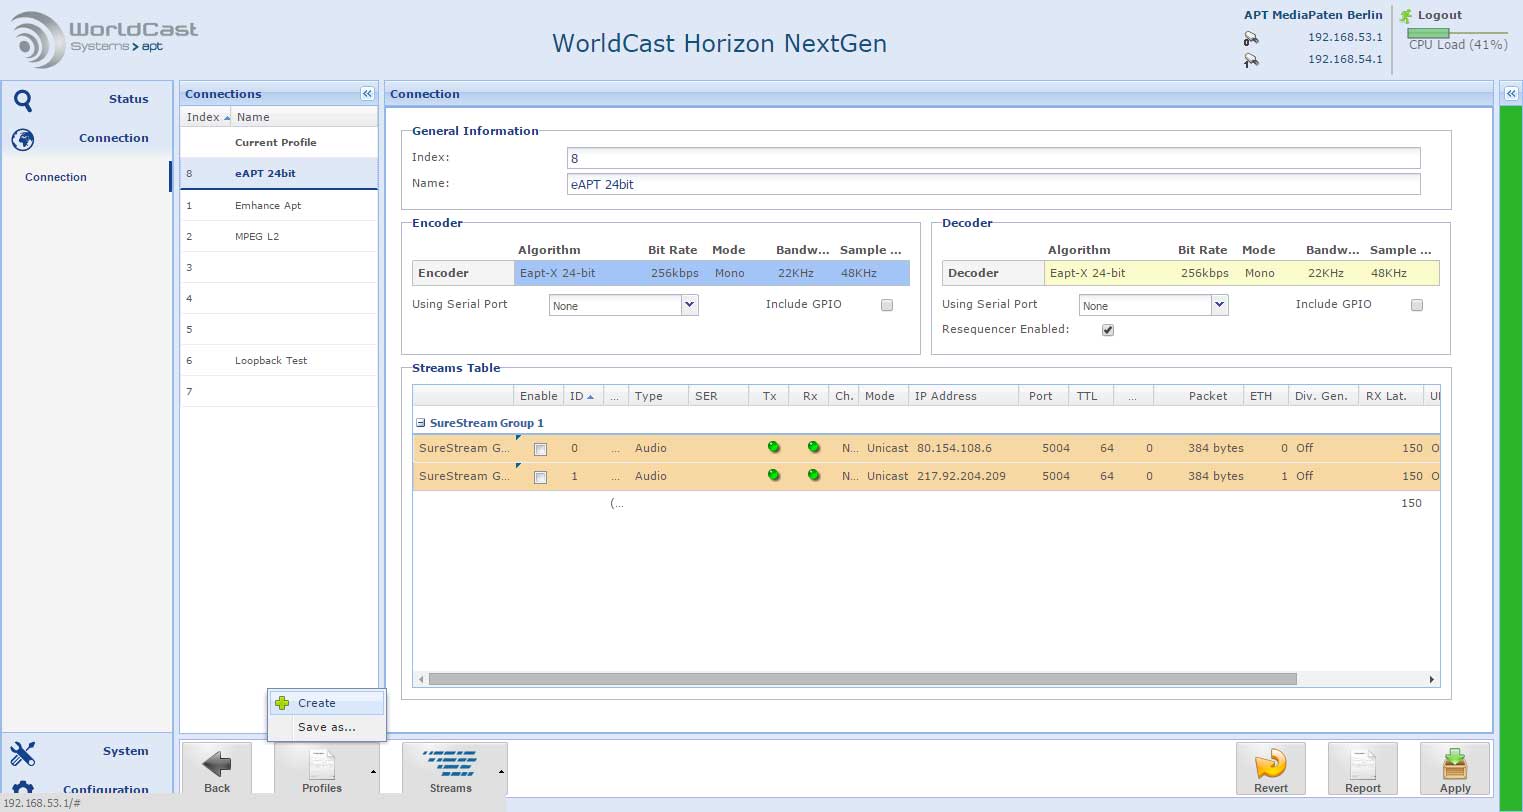The image size is (1523, 812).
Task: Open the Streams dropdown arrow
Action: tap(501, 772)
